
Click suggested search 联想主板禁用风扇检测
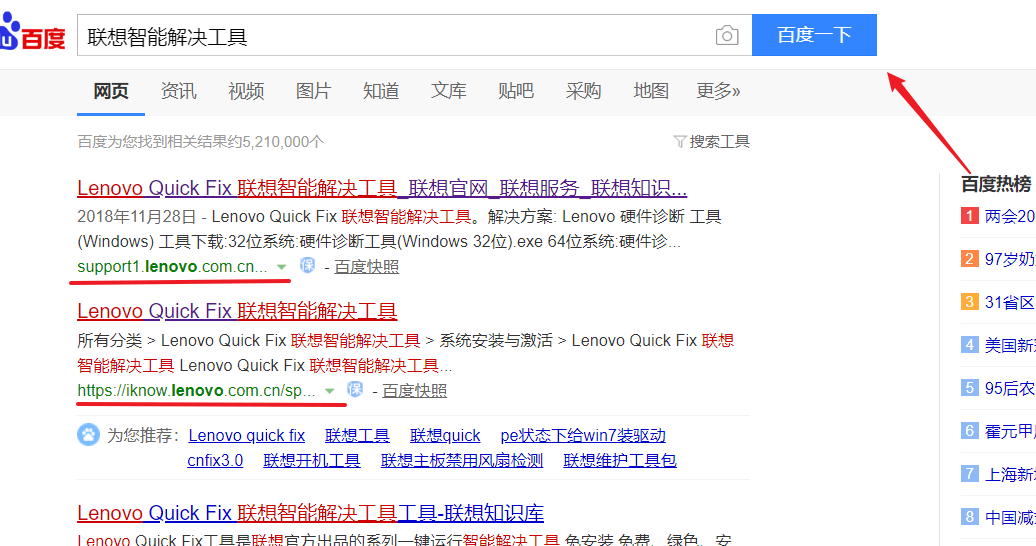coord(462,460)
